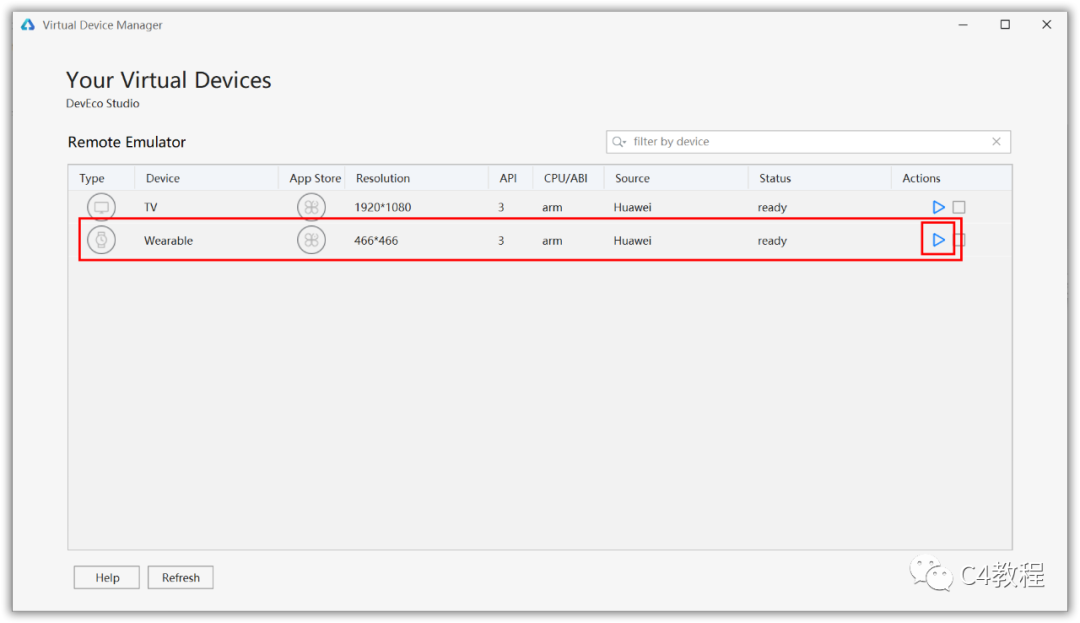
Task: Click the search magnifier icon
Action: (x=619, y=142)
